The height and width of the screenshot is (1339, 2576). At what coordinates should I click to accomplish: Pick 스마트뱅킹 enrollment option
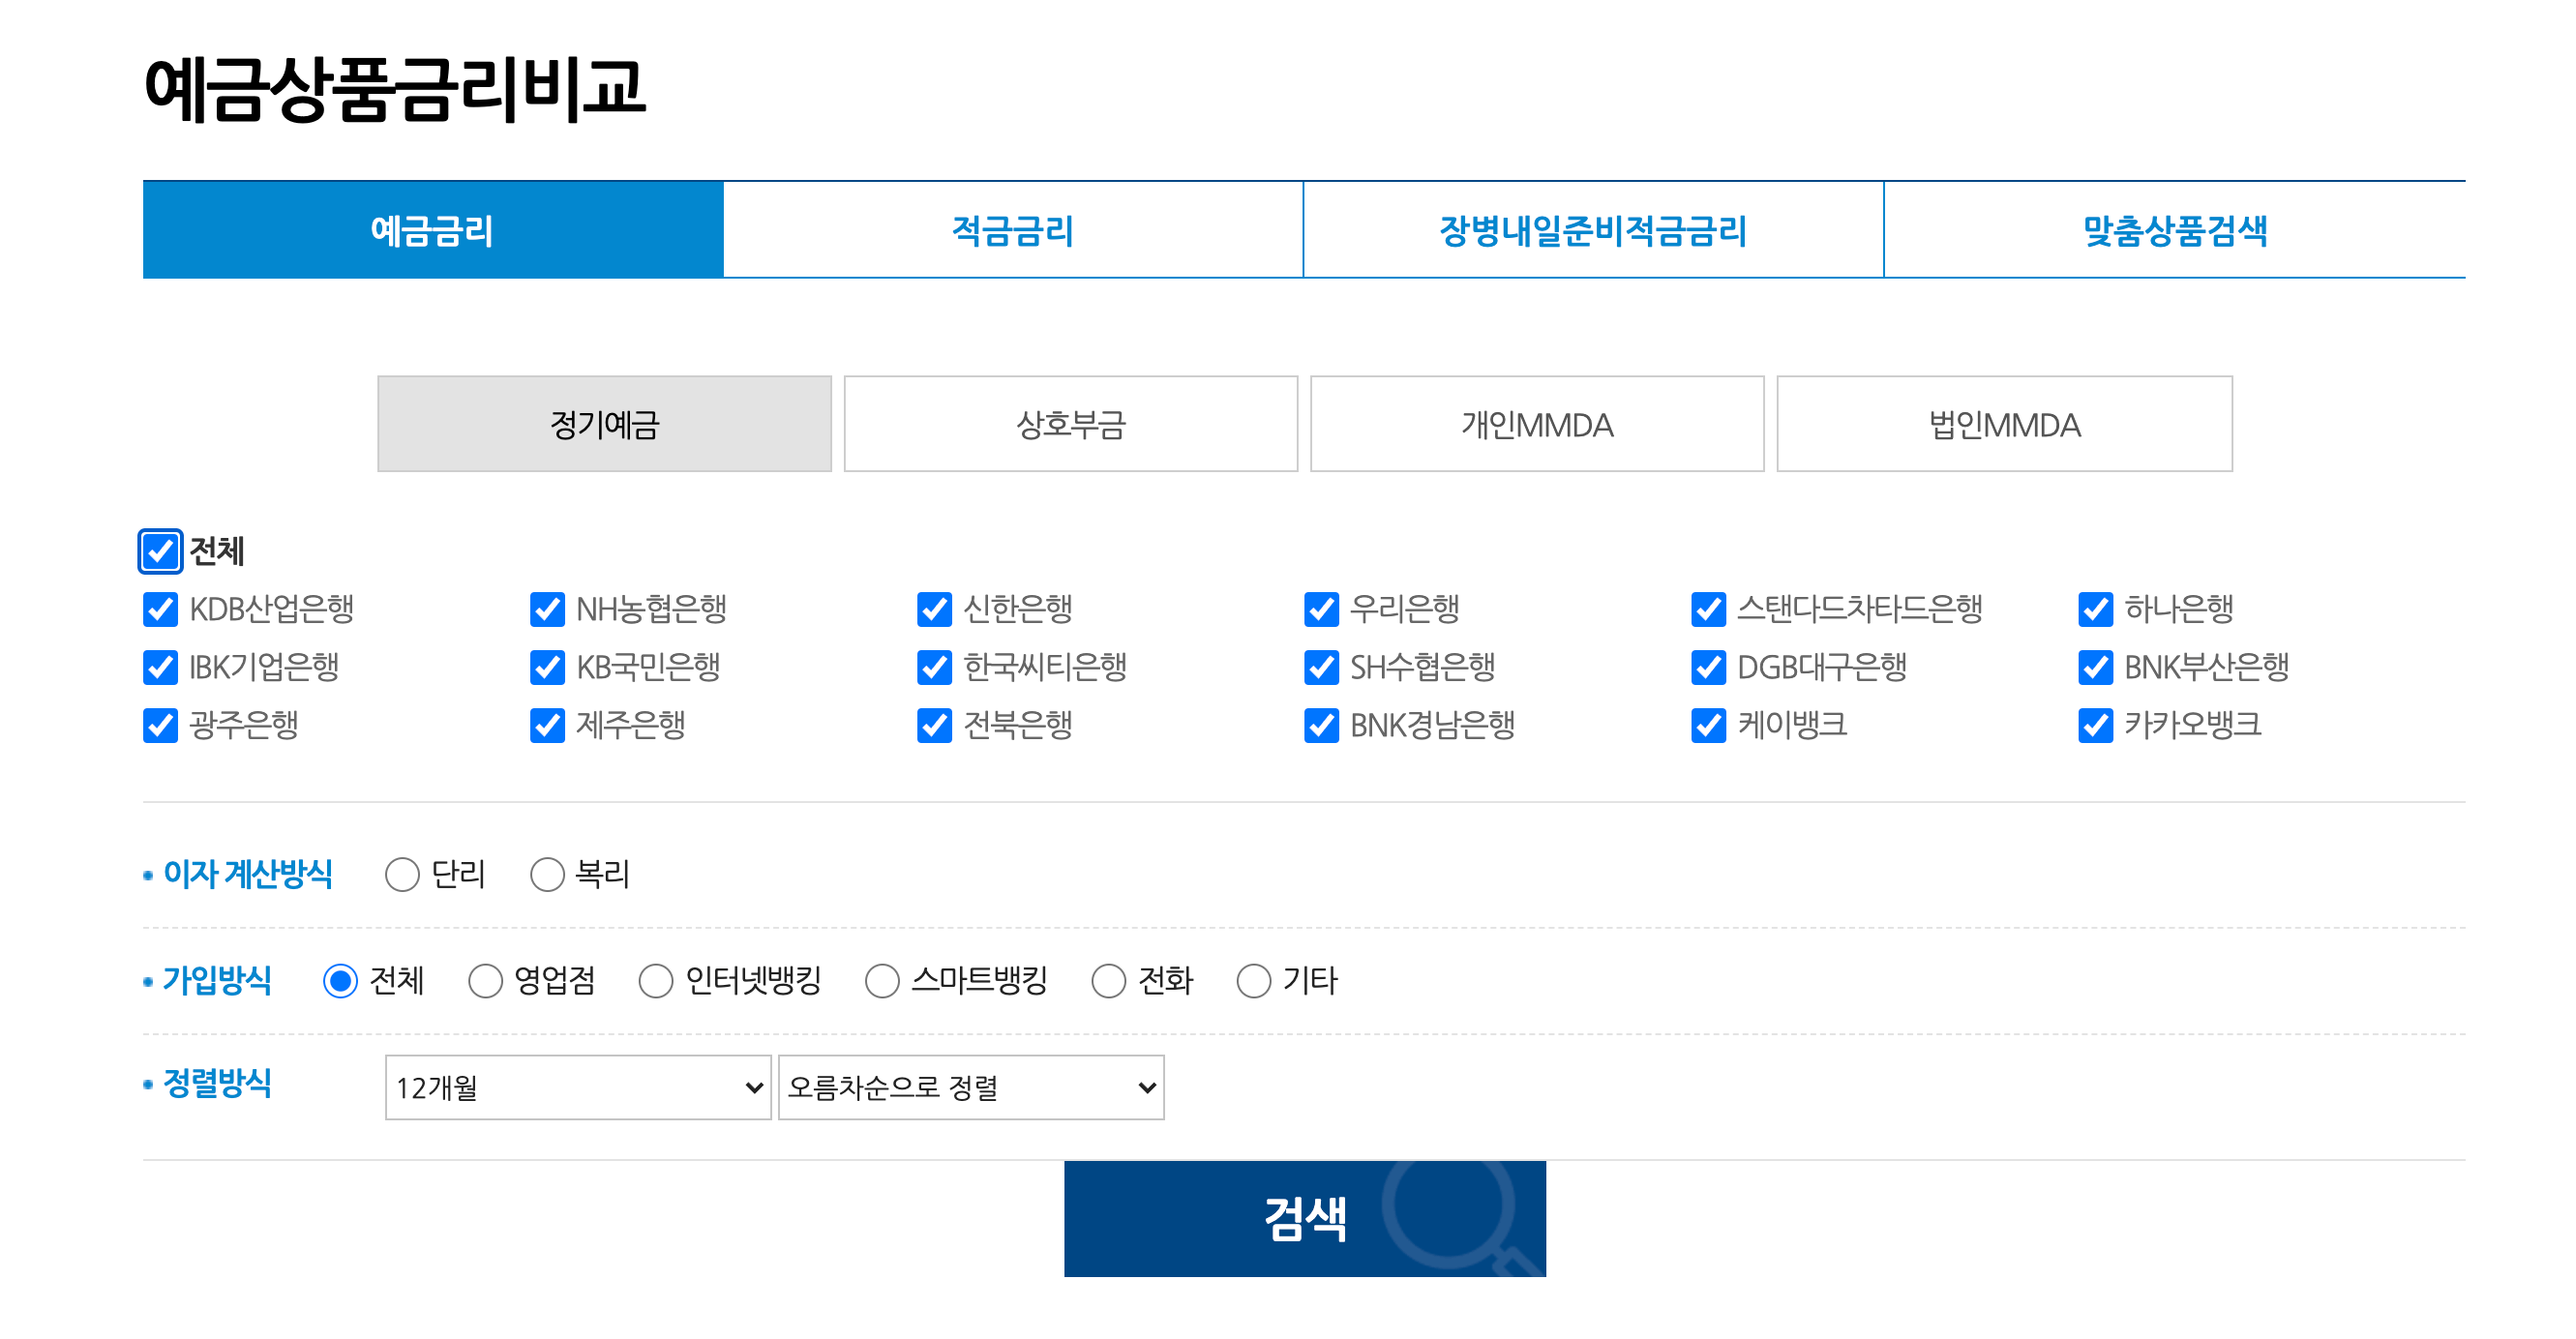[x=882, y=982]
